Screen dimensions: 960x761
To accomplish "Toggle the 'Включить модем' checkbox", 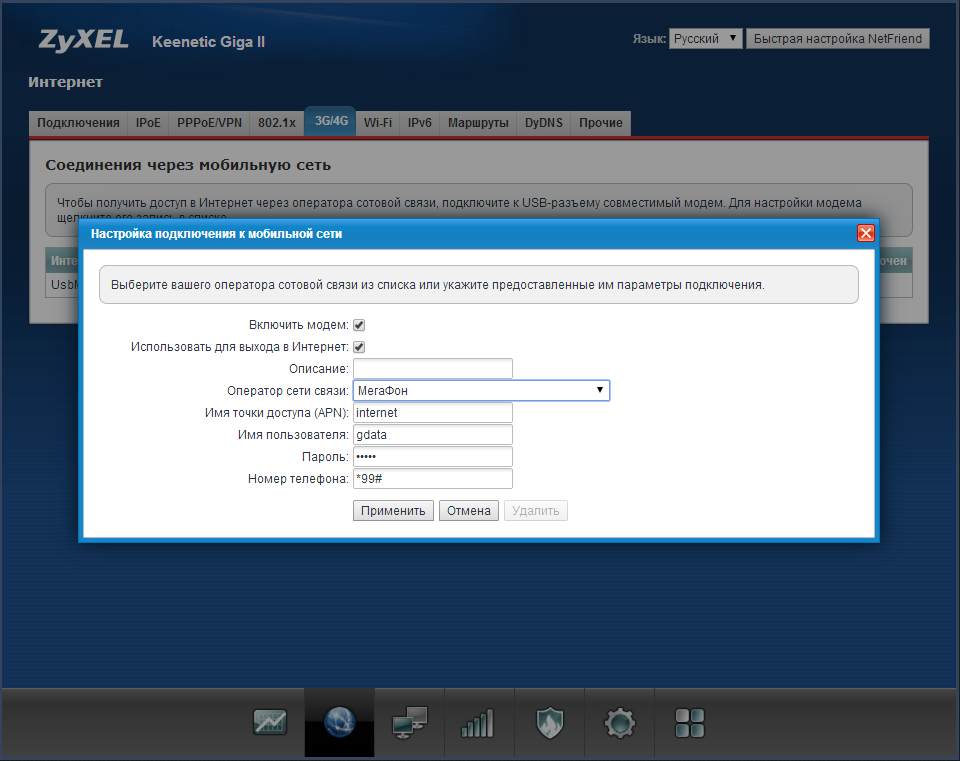I will tap(359, 325).
